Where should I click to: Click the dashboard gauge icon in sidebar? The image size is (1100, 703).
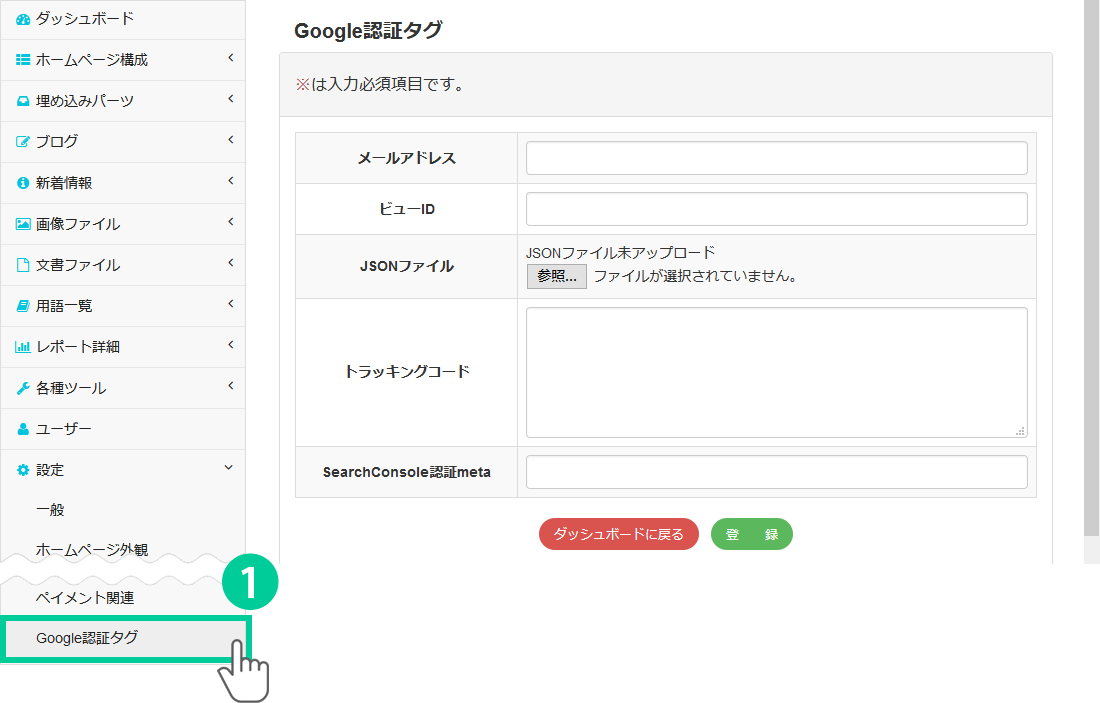point(23,19)
